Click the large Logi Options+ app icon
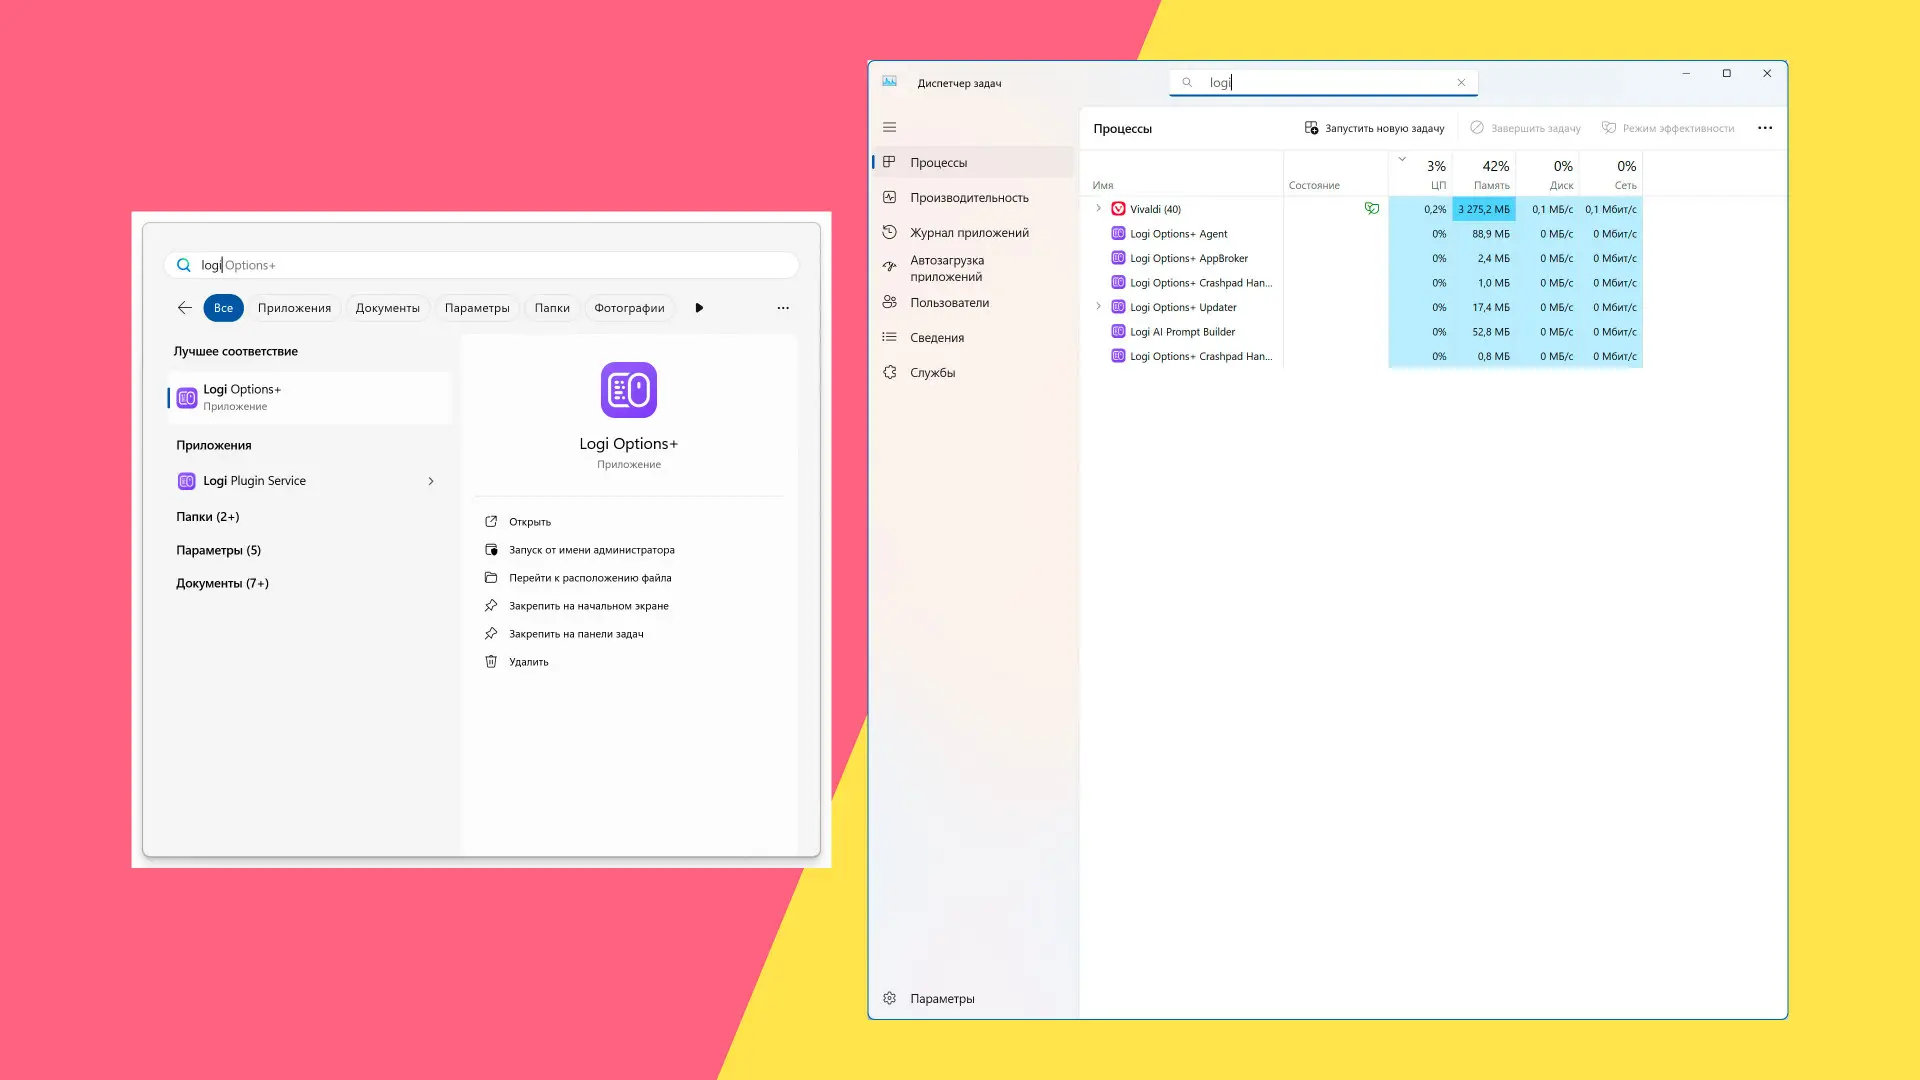 point(629,390)
